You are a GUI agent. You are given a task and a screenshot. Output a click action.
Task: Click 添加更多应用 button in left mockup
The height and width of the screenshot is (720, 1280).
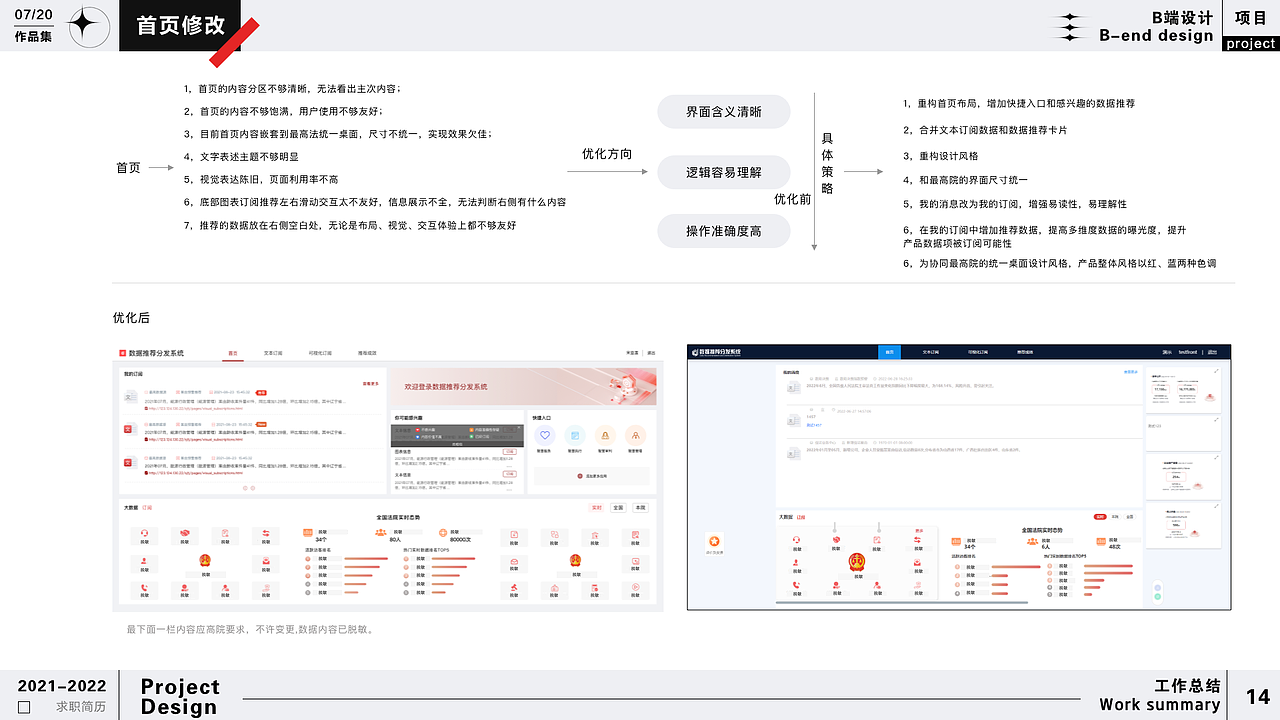click(x=591, y=476)
